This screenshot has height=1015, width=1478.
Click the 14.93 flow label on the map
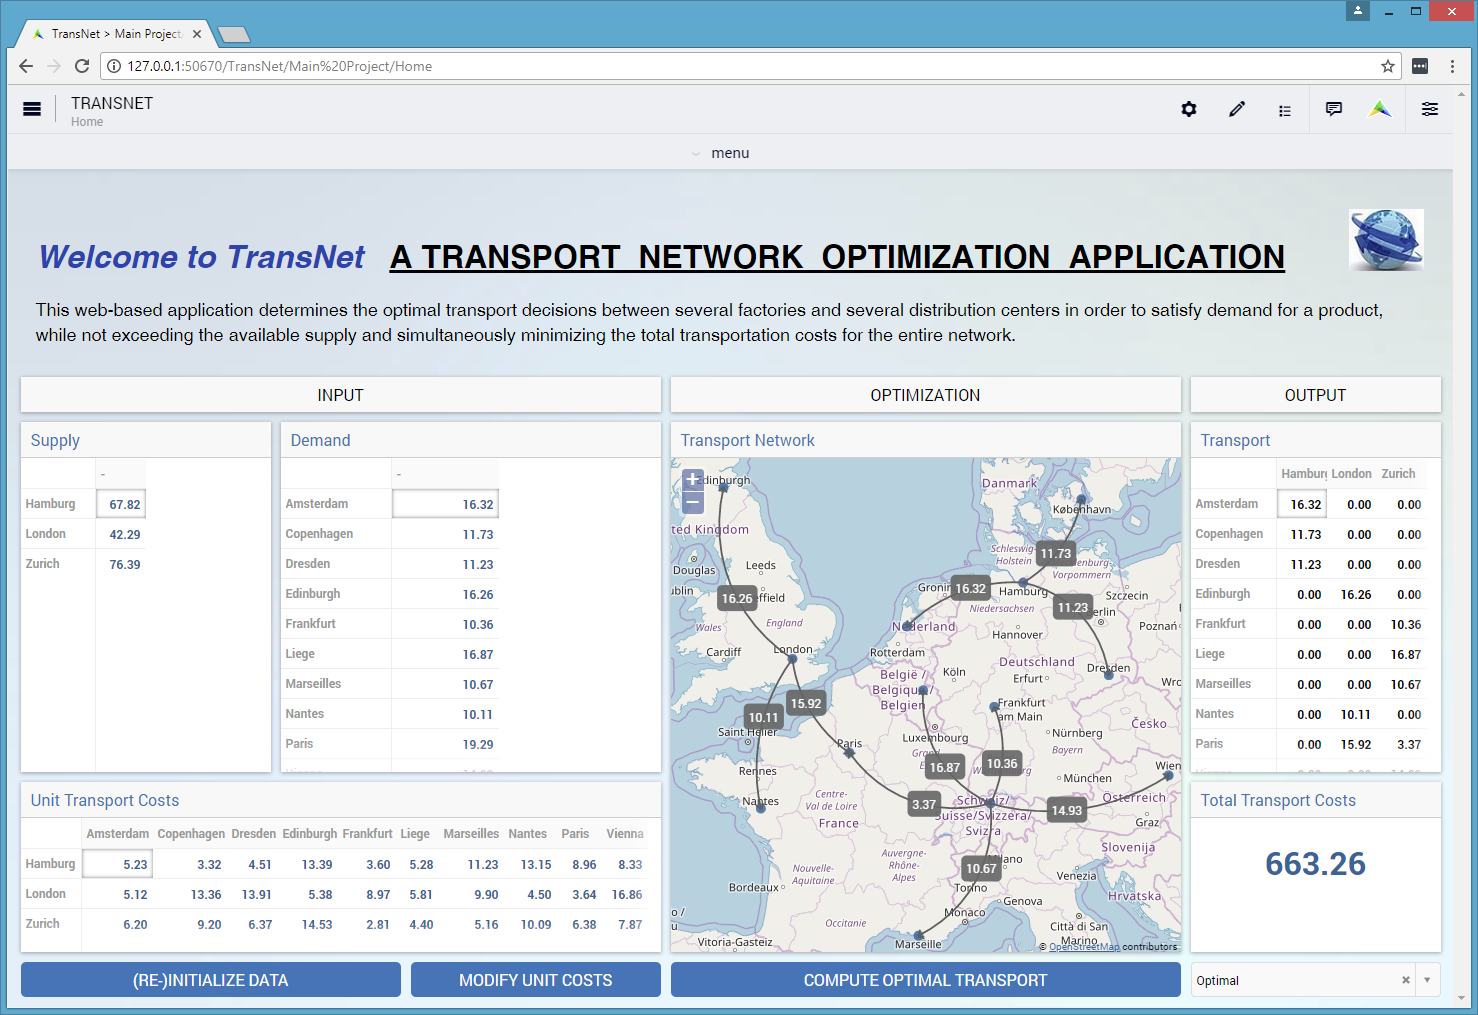click(1066, 810)
